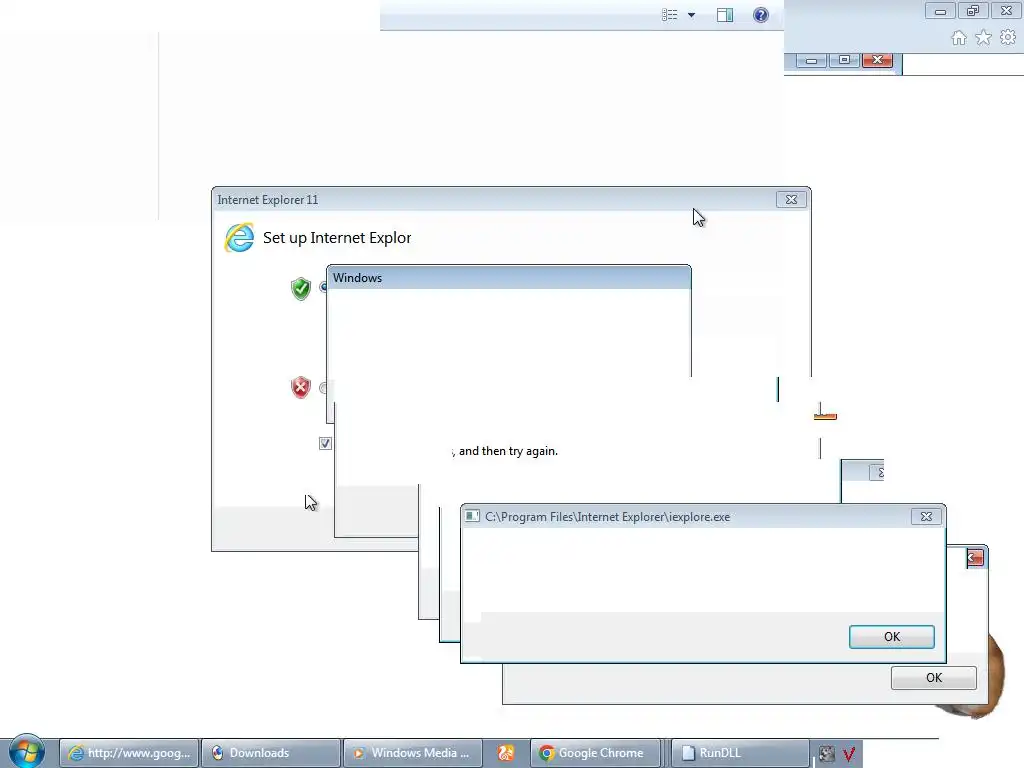This screenshot has height=768, width=1024.
Task: Maximize the inner window with red close
Action: tap(844, 61)
